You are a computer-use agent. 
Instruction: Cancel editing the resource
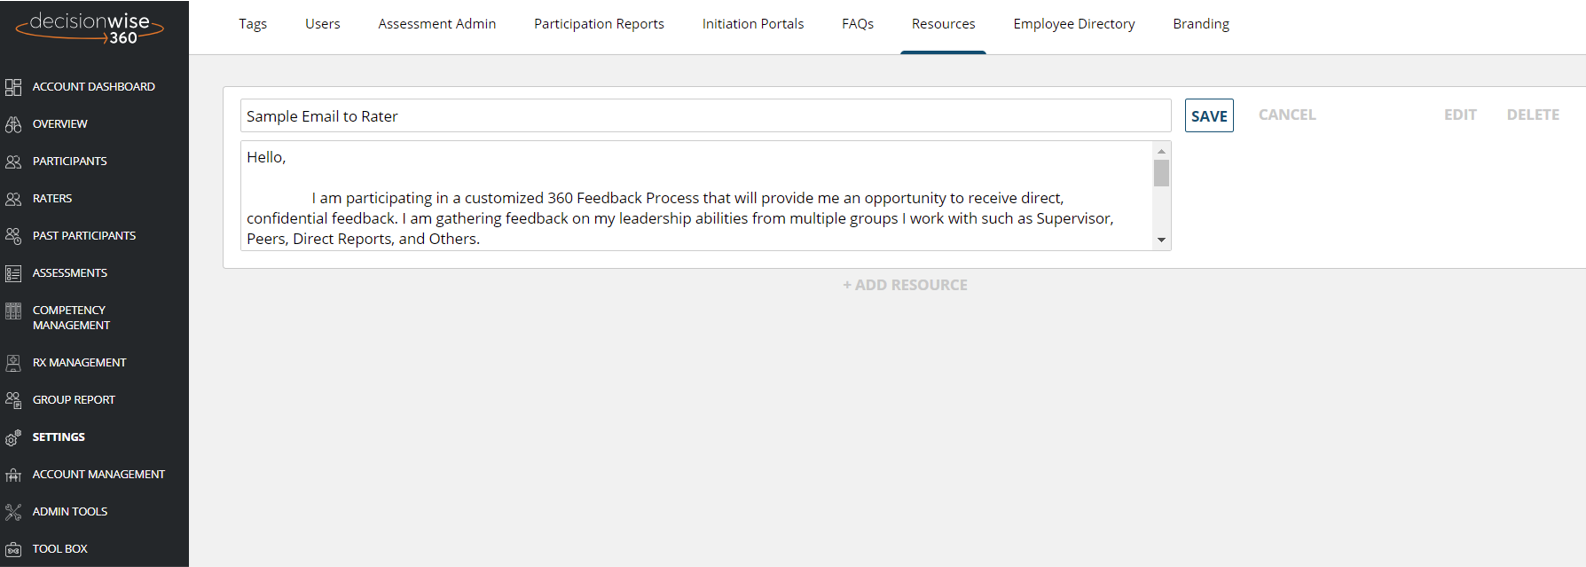[1287, 115]
